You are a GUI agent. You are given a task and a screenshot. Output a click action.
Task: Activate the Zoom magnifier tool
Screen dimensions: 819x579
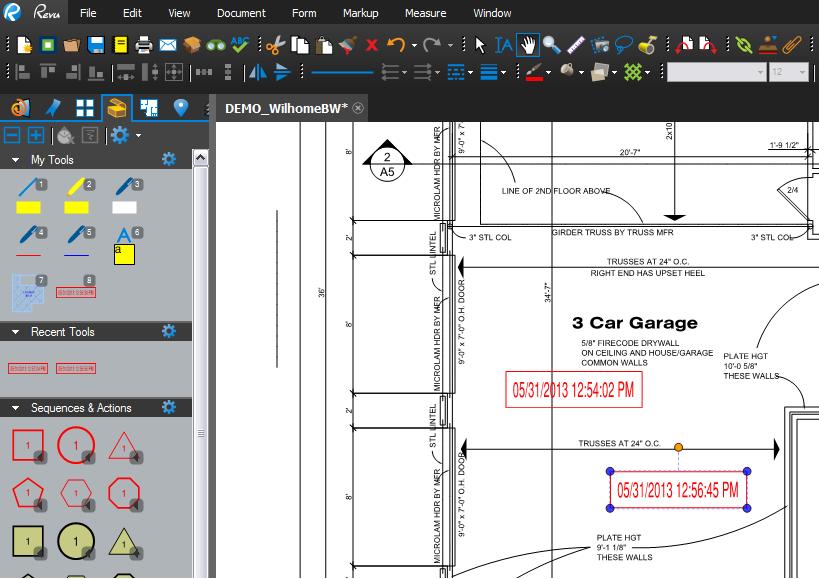coord(551,45)
